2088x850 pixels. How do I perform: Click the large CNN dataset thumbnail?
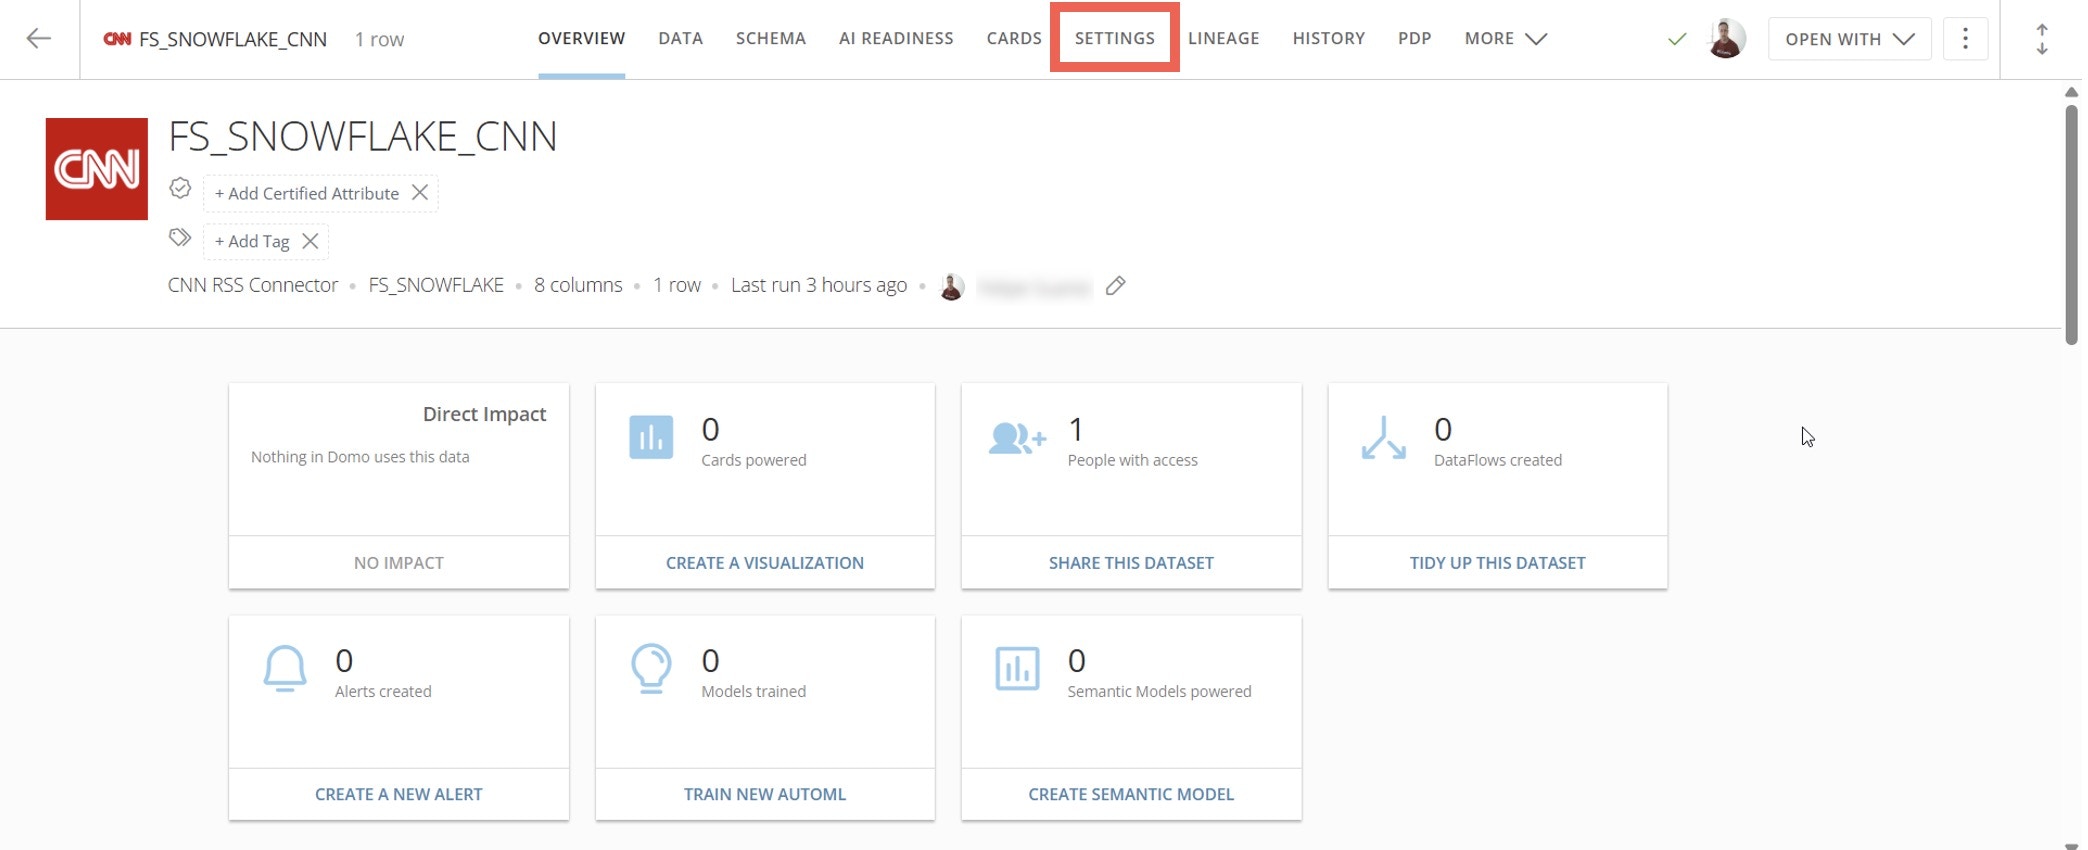(x=97, y=169)
